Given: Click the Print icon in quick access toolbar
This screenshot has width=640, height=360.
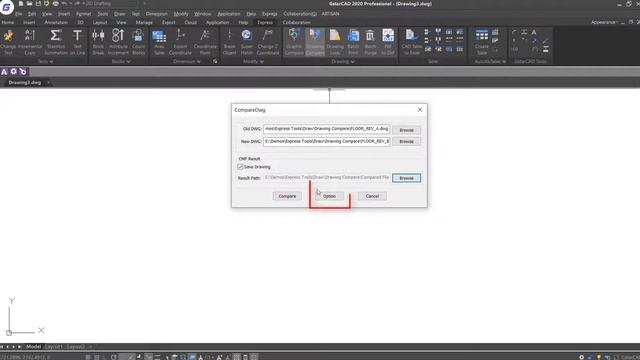Looking at the screenshot, I should click(55, 4).
